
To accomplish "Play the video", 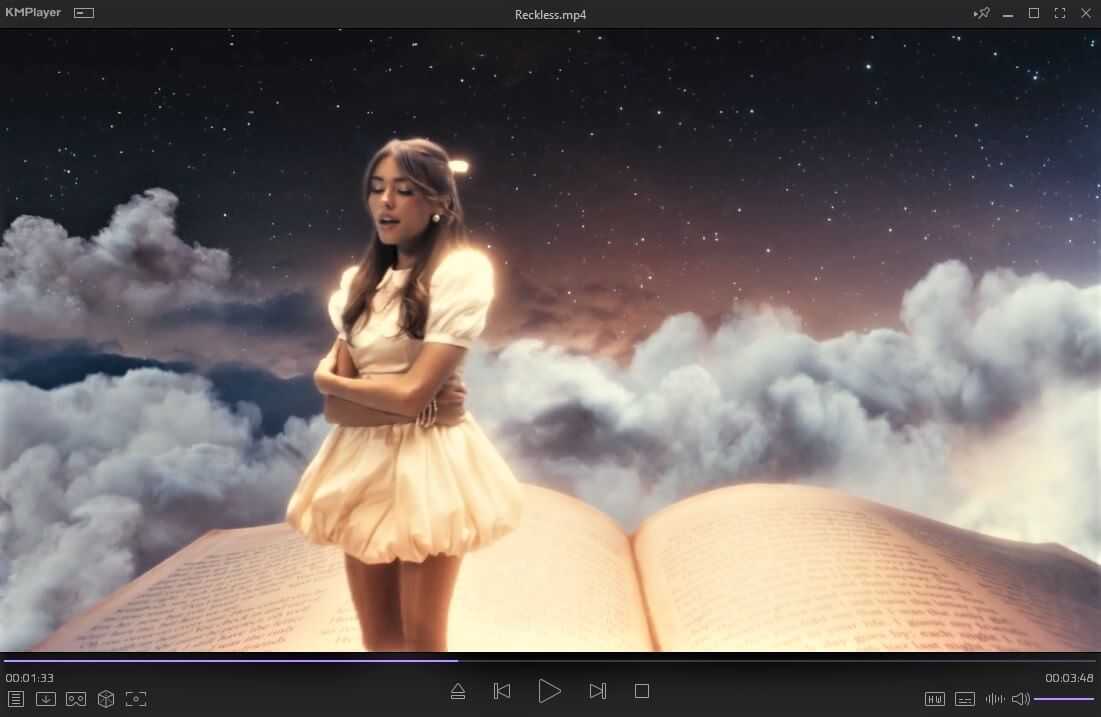I will [549, 691].
